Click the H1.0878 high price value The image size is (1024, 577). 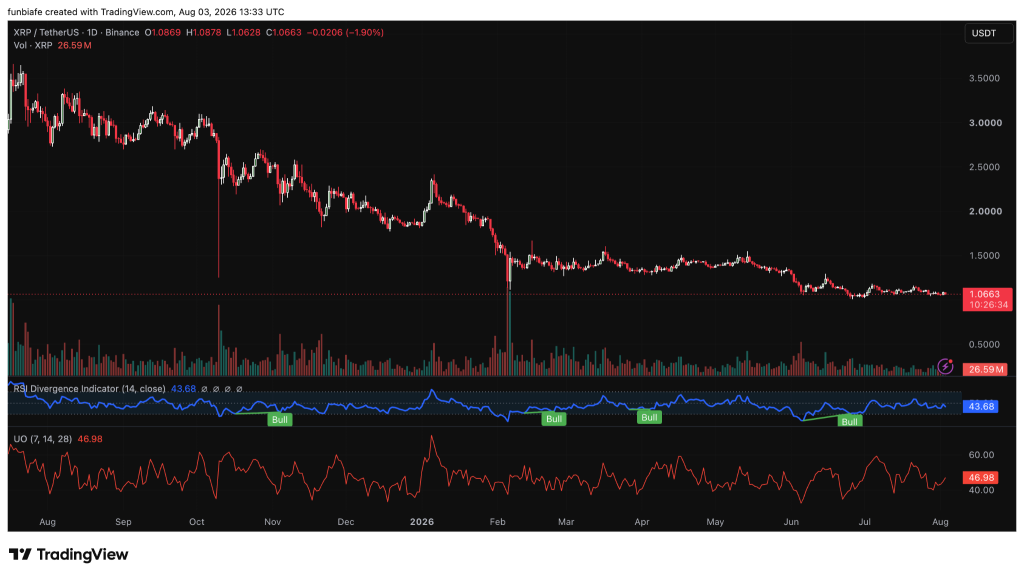(204, 32)
